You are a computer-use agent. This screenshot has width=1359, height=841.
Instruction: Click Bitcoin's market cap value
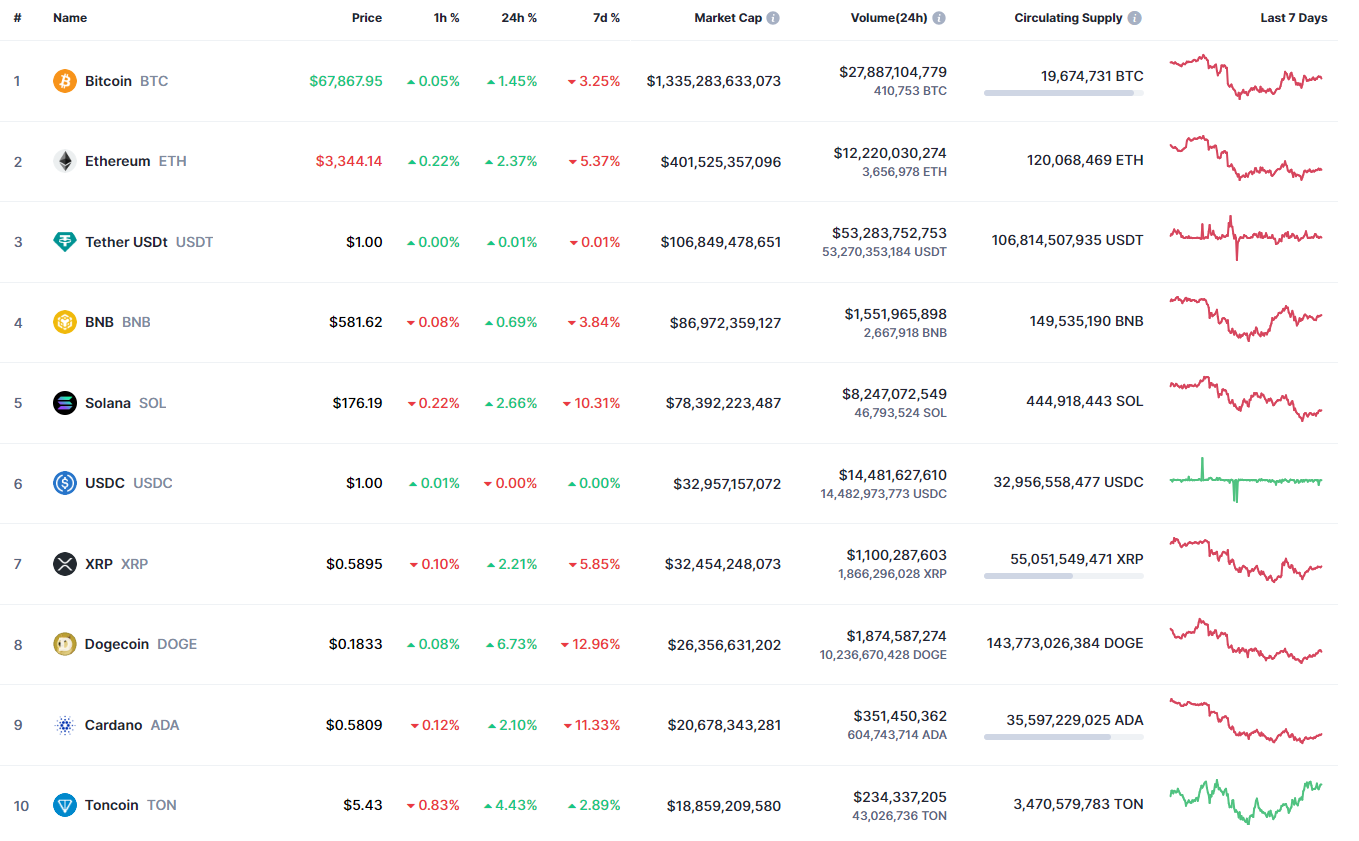point(713,81)
